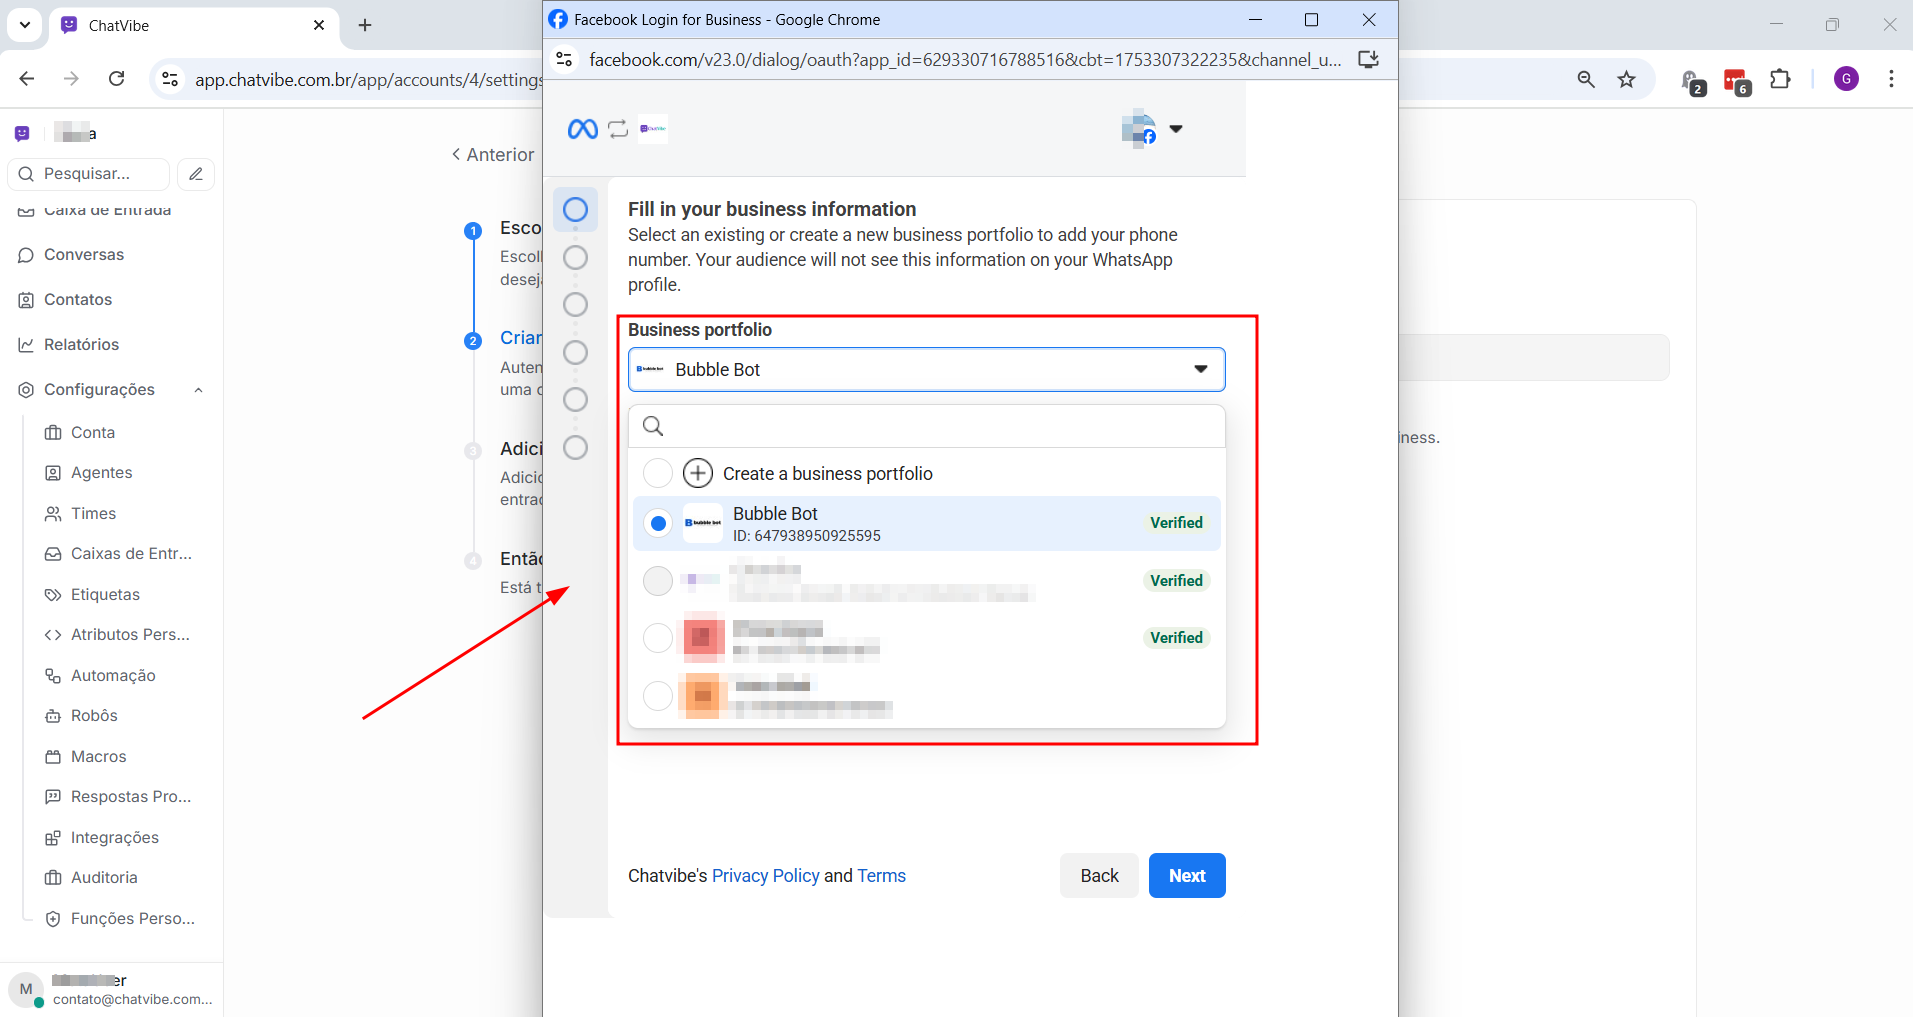The height and width of the screenshot is (1017, 1913).
Task: Open a new browser tab
Action: coord(365,25)
